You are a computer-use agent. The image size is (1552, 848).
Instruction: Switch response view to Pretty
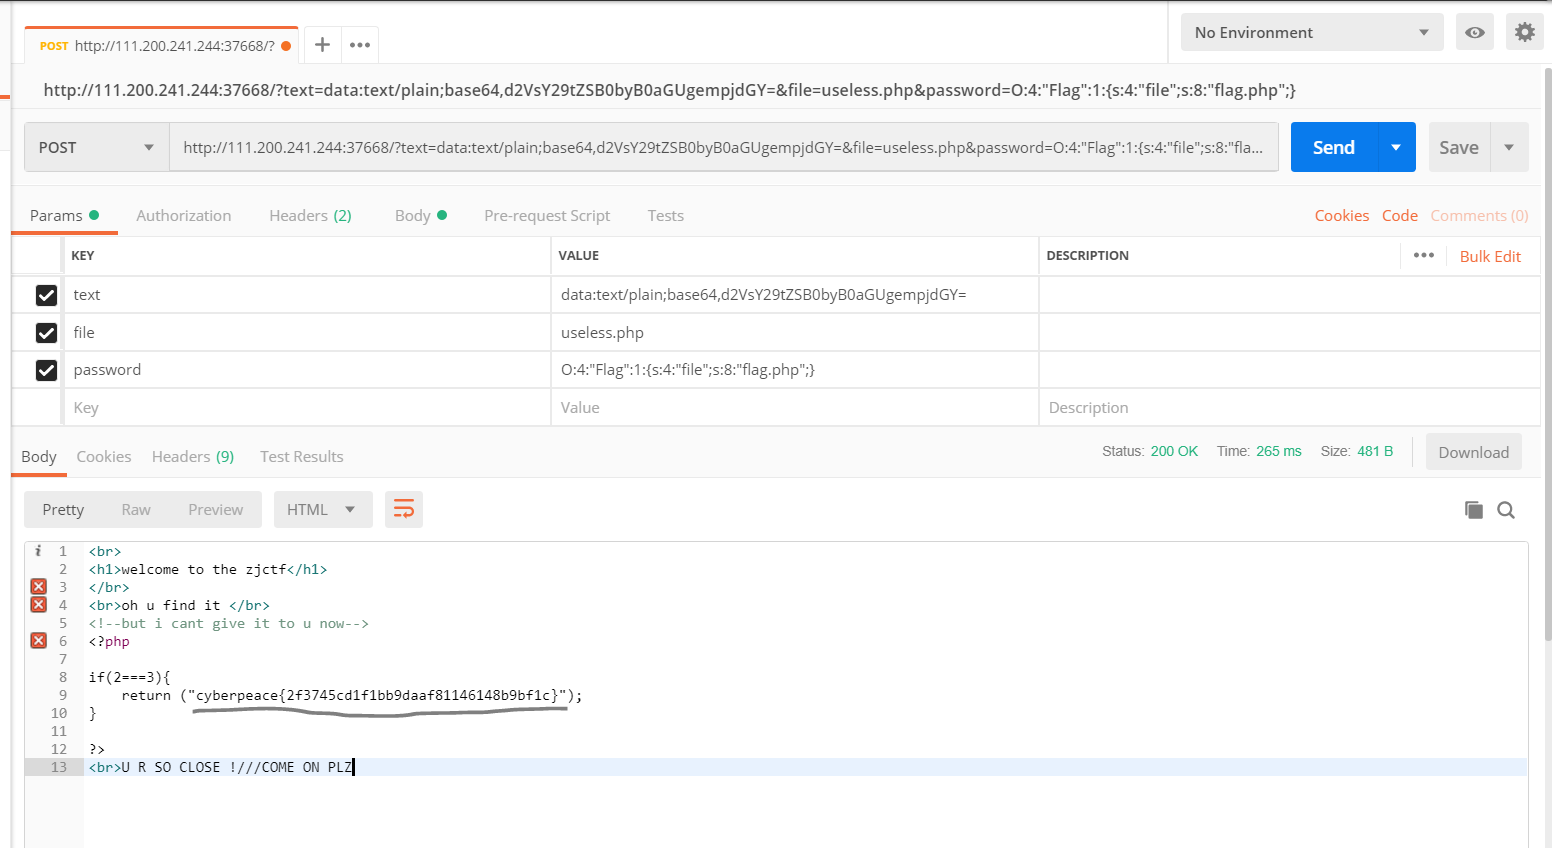[x=63, y=509]
